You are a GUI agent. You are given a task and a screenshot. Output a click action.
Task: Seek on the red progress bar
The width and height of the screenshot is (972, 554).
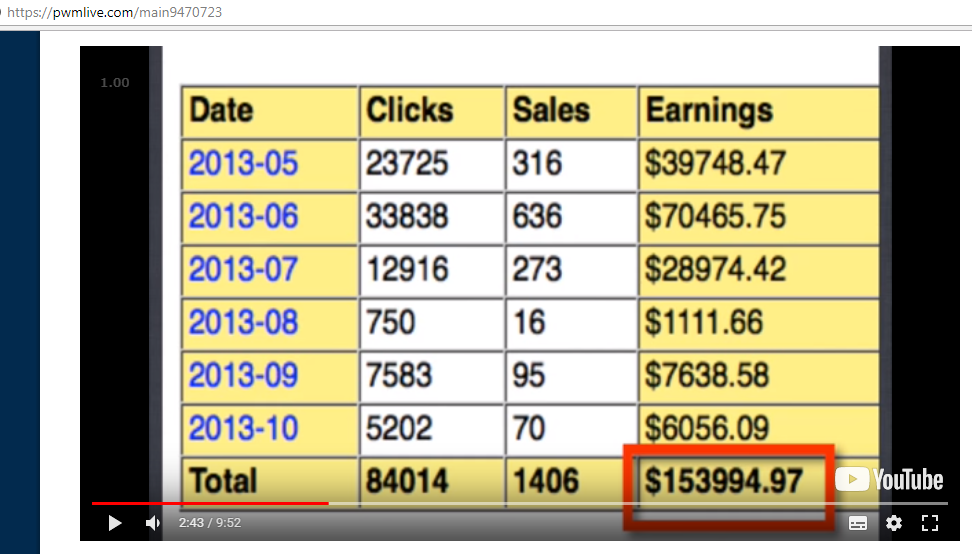pyautogui.click(x=210, y=503)
